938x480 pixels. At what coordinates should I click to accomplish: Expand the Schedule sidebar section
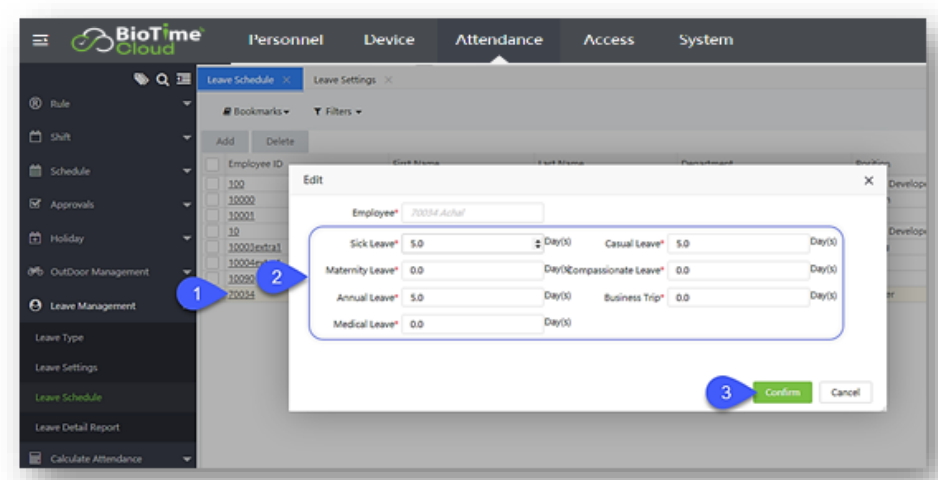pyautogui.click(x=98, y=171)
